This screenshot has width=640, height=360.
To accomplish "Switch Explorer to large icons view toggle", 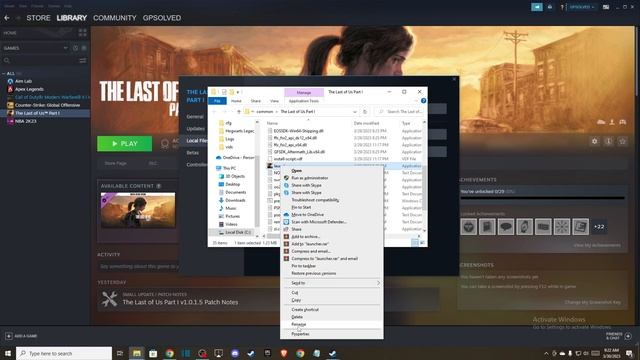I will point(422,243).
